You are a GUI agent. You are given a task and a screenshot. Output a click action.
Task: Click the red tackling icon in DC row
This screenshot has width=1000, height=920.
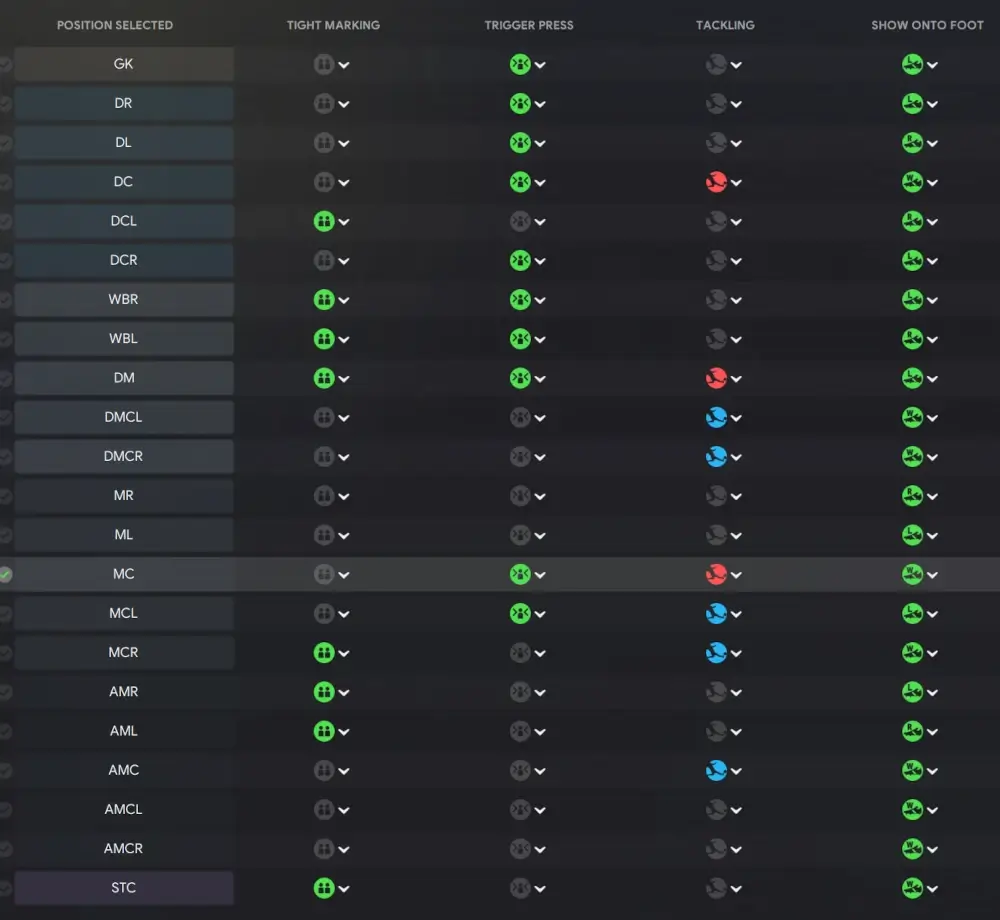716,182
